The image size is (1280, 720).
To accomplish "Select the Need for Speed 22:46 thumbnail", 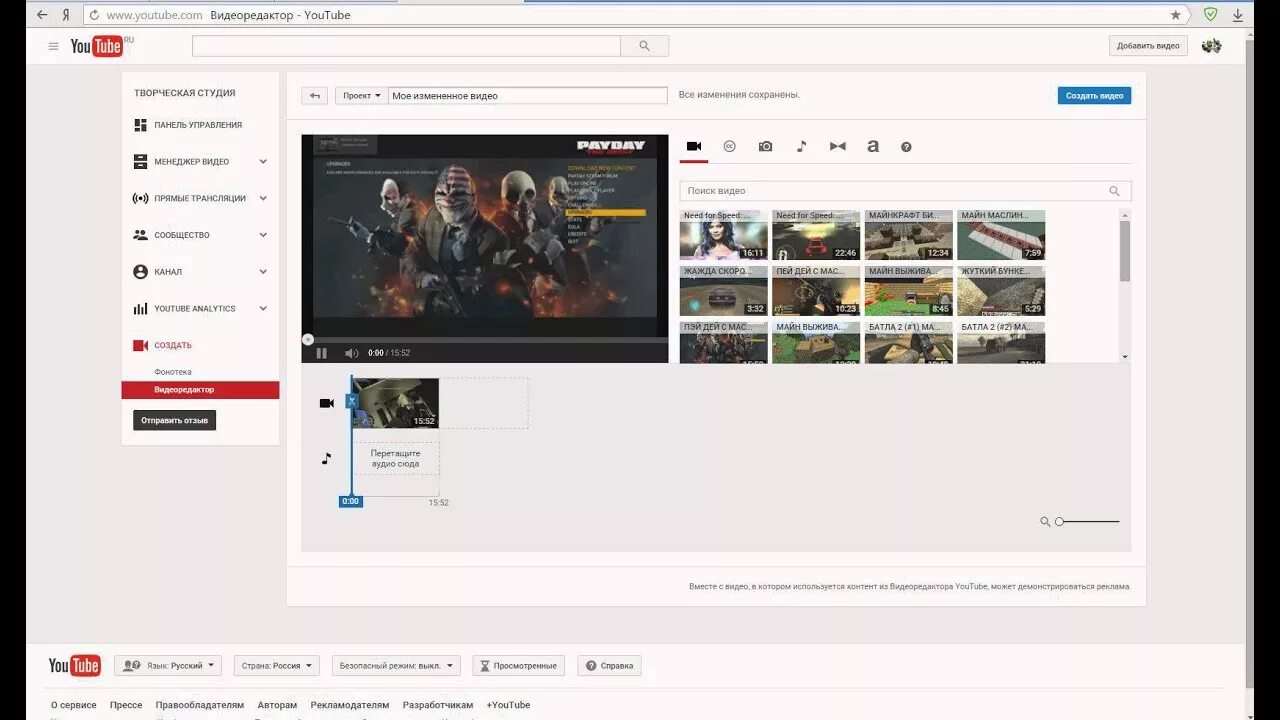I will tap(816, 235).
